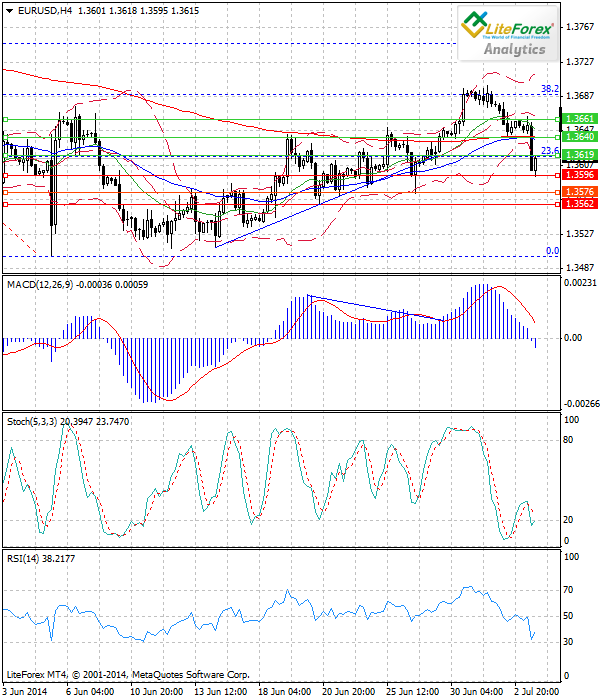Image resolution: width=600 pixels, height=700 pixels.
Task: Click the 1.3767 price axis label
Action: 580,27
